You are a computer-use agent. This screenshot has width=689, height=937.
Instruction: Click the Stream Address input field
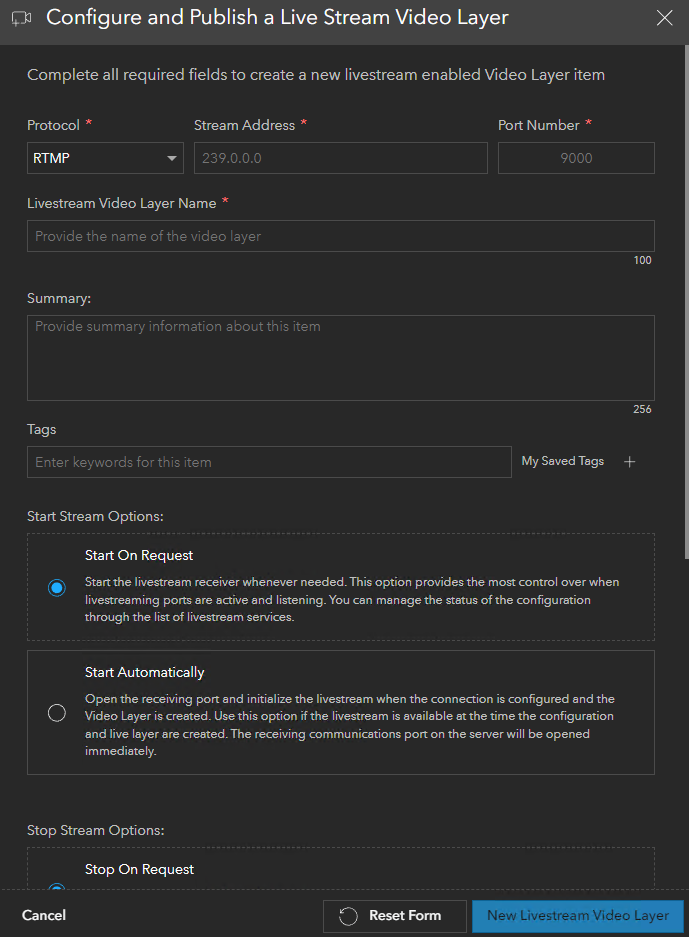340,158
